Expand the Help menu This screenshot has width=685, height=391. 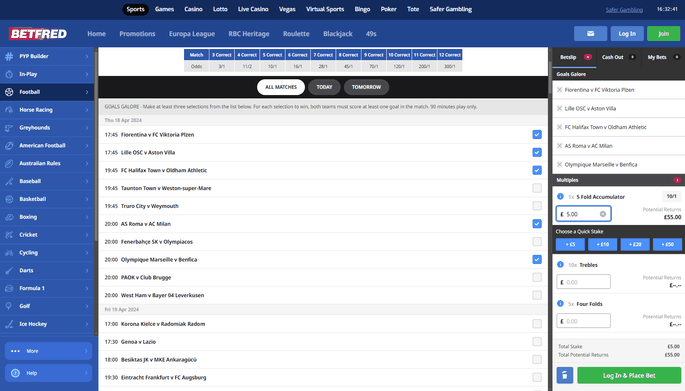[x=48, y=373]
